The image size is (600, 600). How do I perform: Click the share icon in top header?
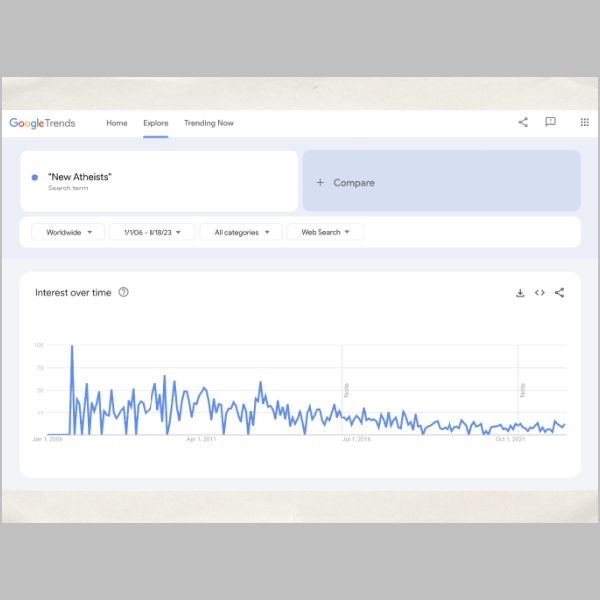point(523,122)
